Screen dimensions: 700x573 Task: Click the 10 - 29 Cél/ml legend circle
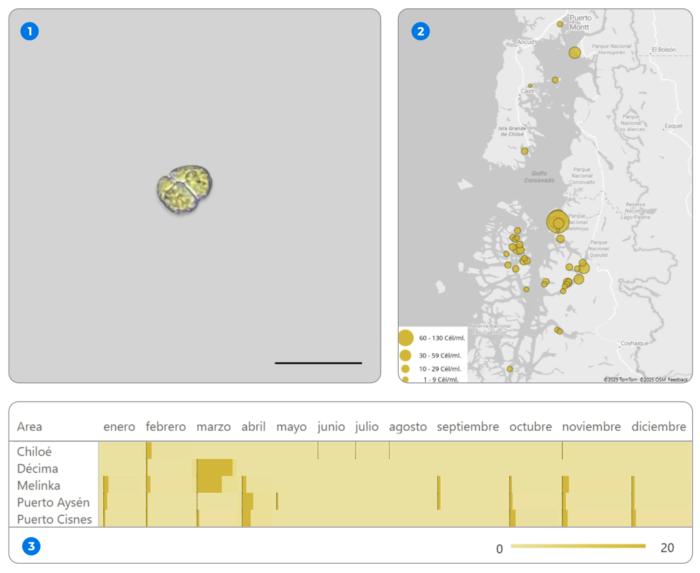[405, 369]
